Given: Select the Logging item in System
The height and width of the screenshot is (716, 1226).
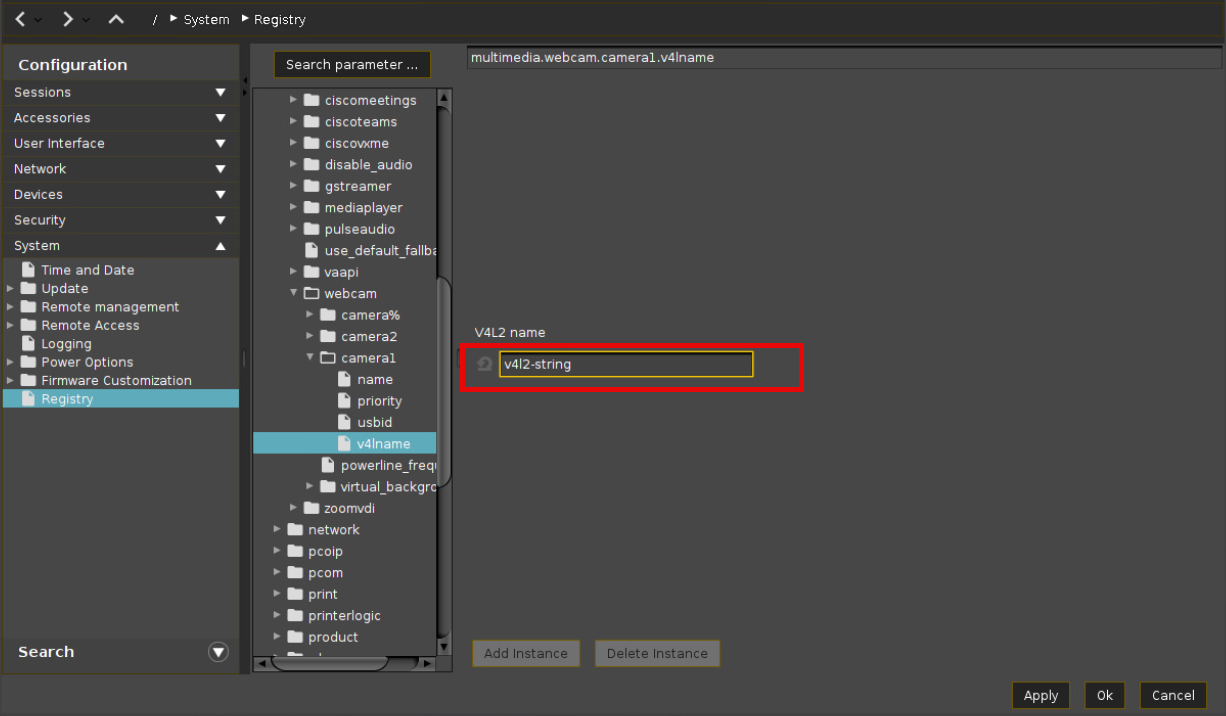Looking at the screenshot, I should [66, 344].
